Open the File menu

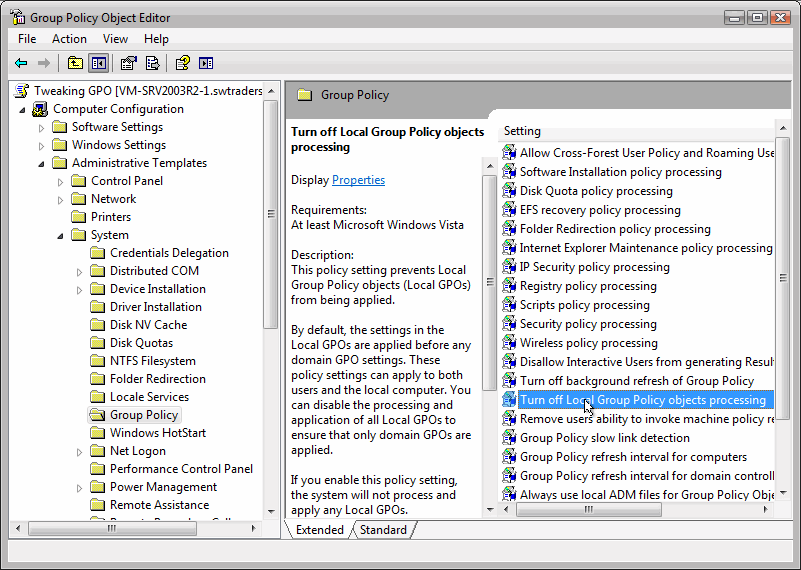(27, 39)
